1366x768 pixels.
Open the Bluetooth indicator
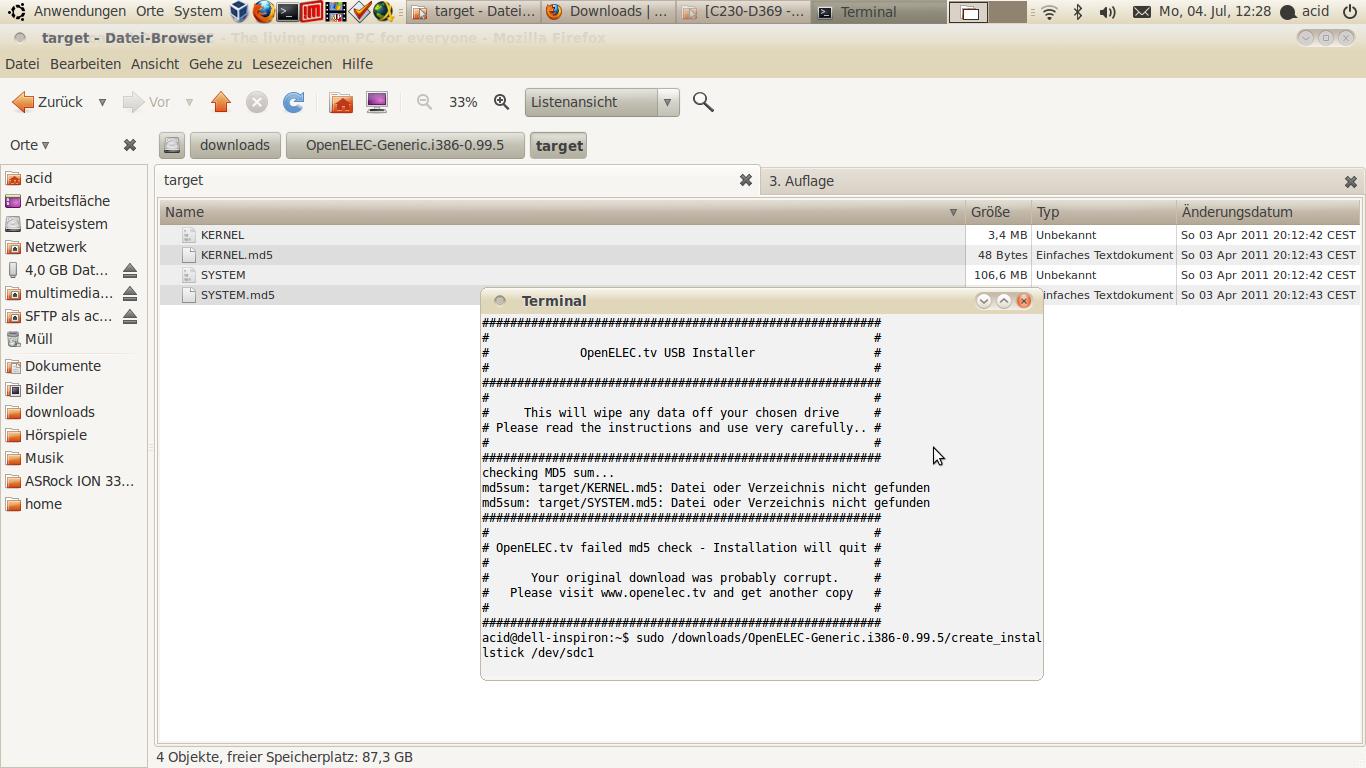click(1078, 12)
